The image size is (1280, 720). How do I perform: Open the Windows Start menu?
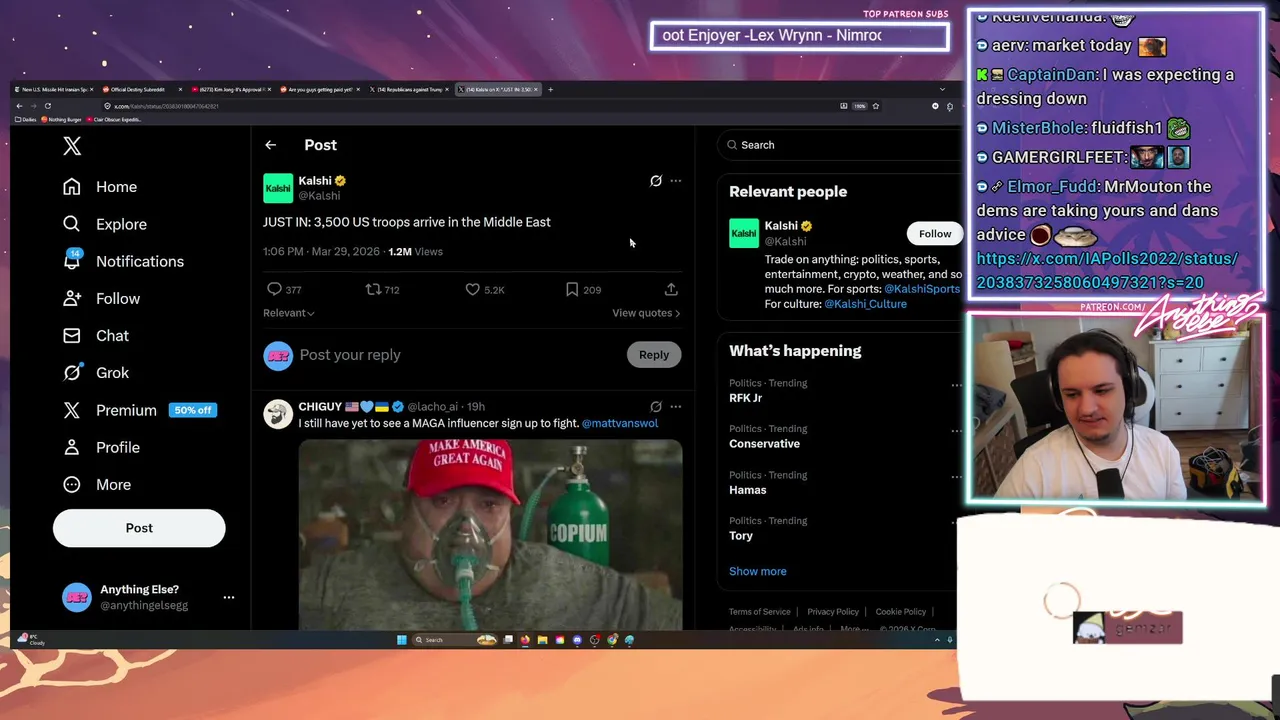(x=402, y=640)
